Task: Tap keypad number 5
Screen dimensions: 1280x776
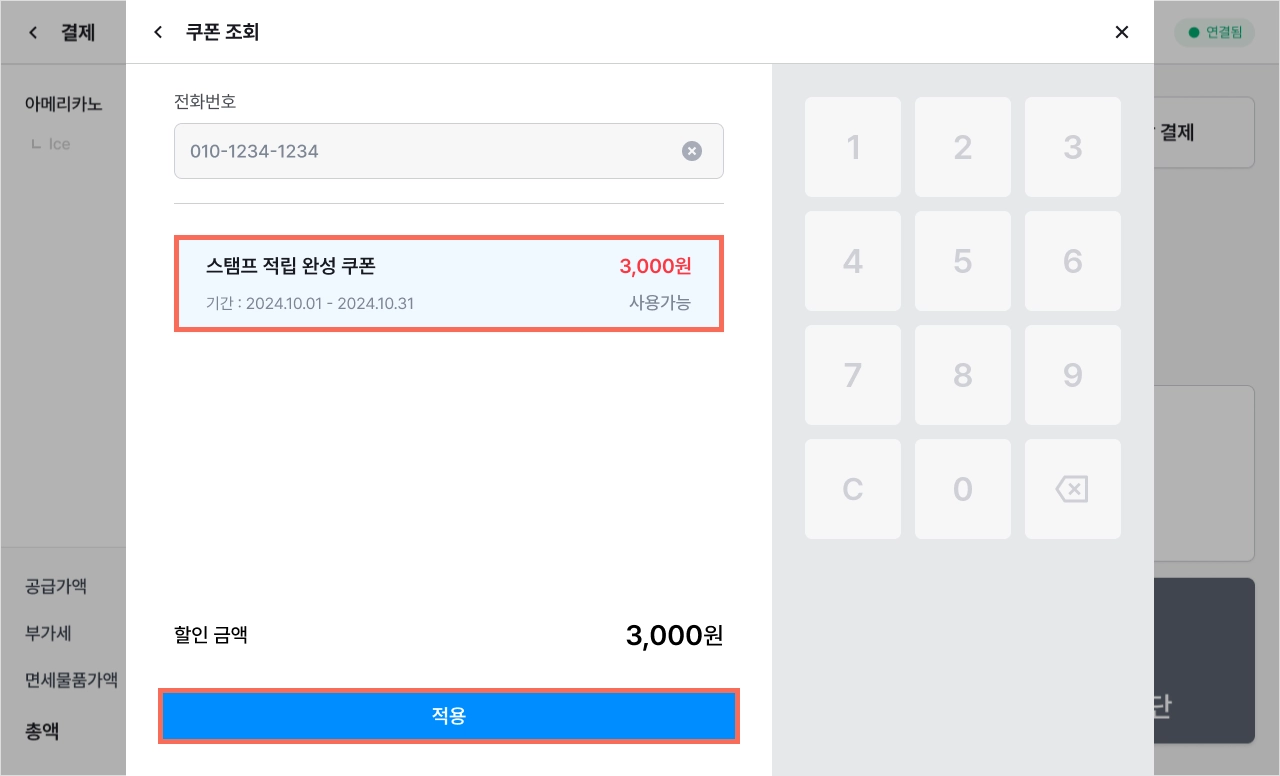Action: 963,261
